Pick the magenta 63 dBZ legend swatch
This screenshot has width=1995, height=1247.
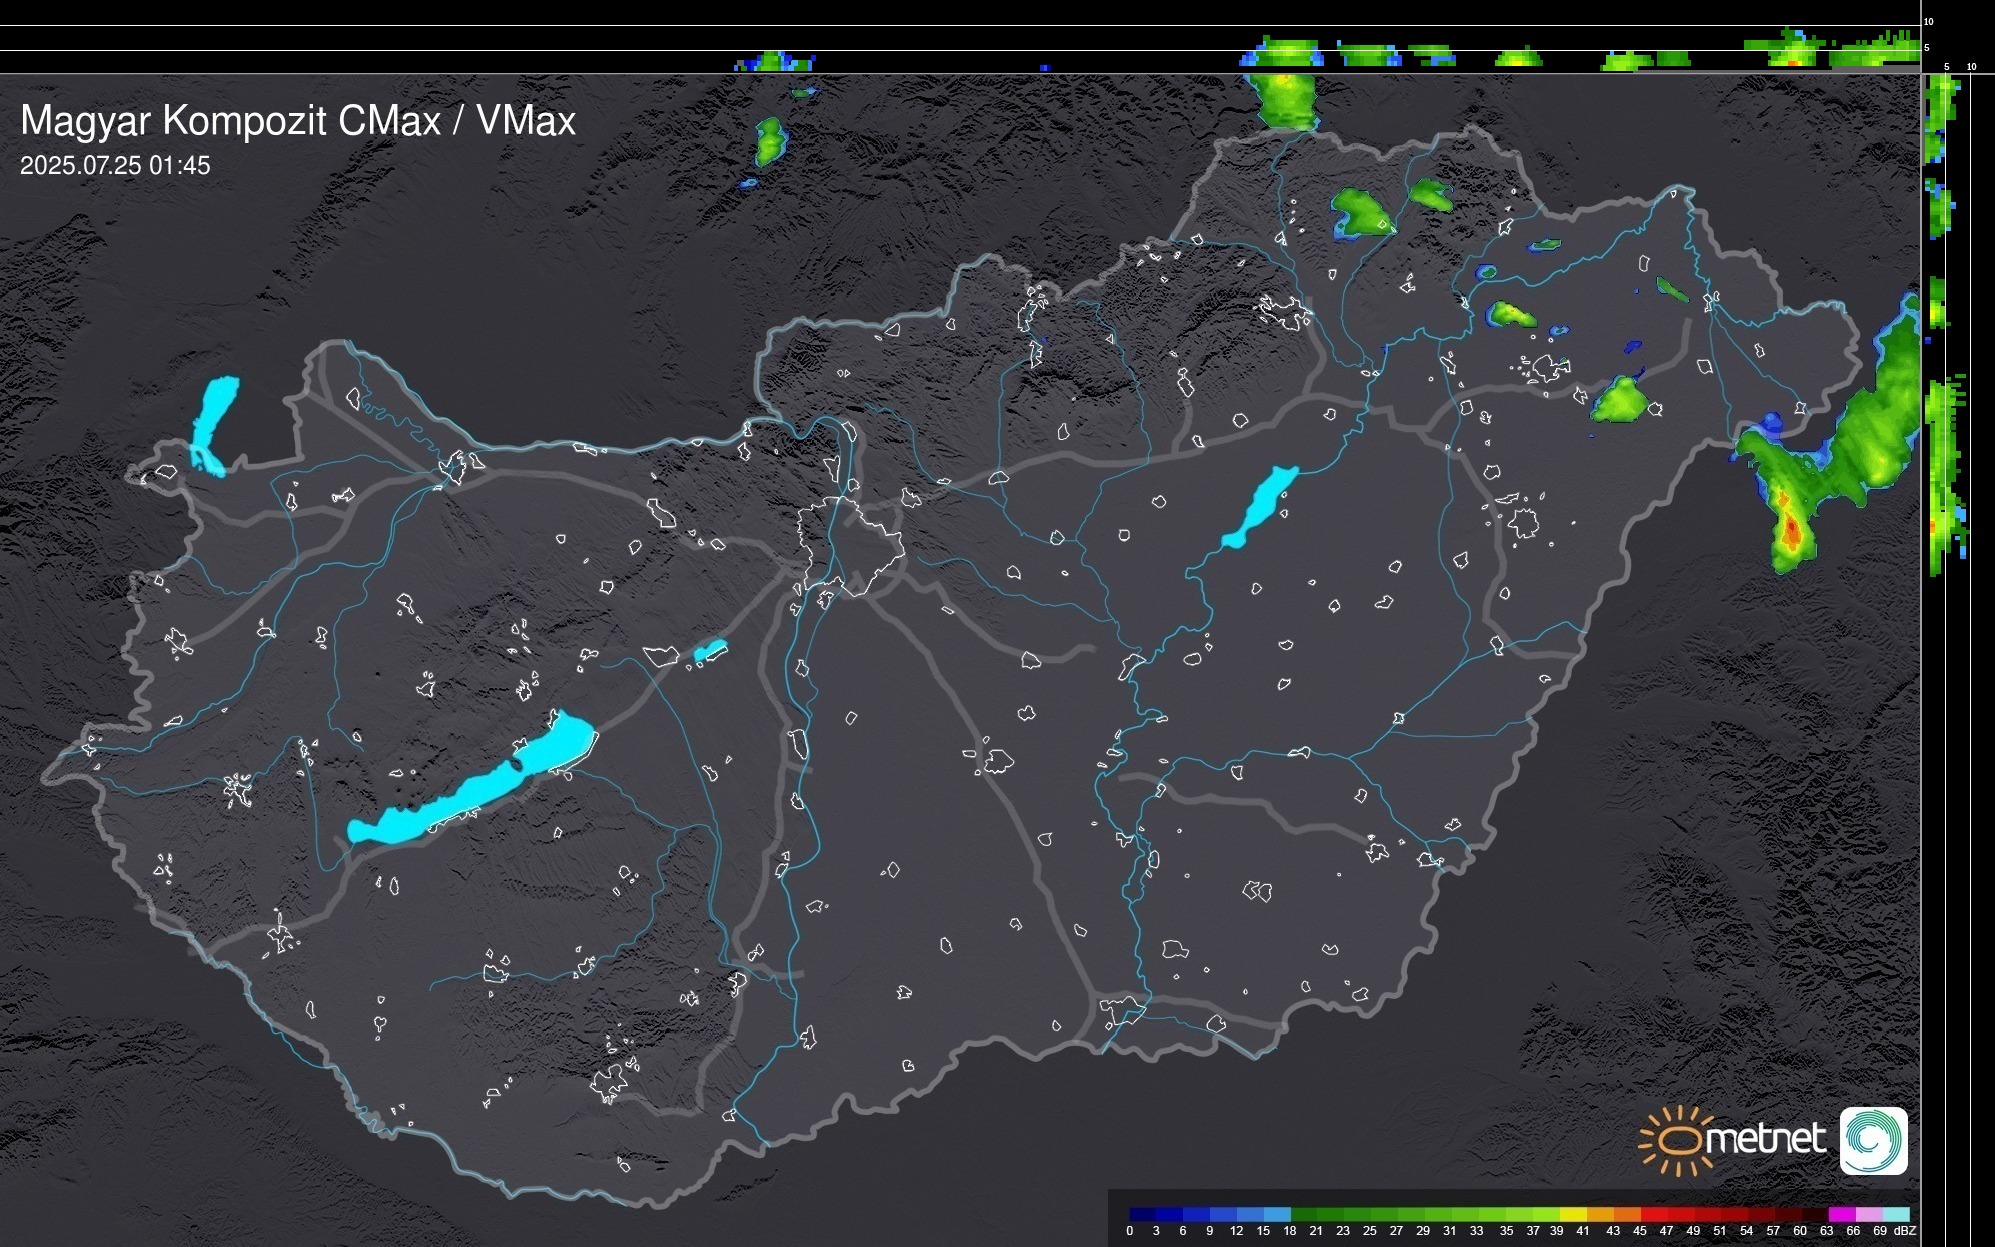tap(1840, 1214)
